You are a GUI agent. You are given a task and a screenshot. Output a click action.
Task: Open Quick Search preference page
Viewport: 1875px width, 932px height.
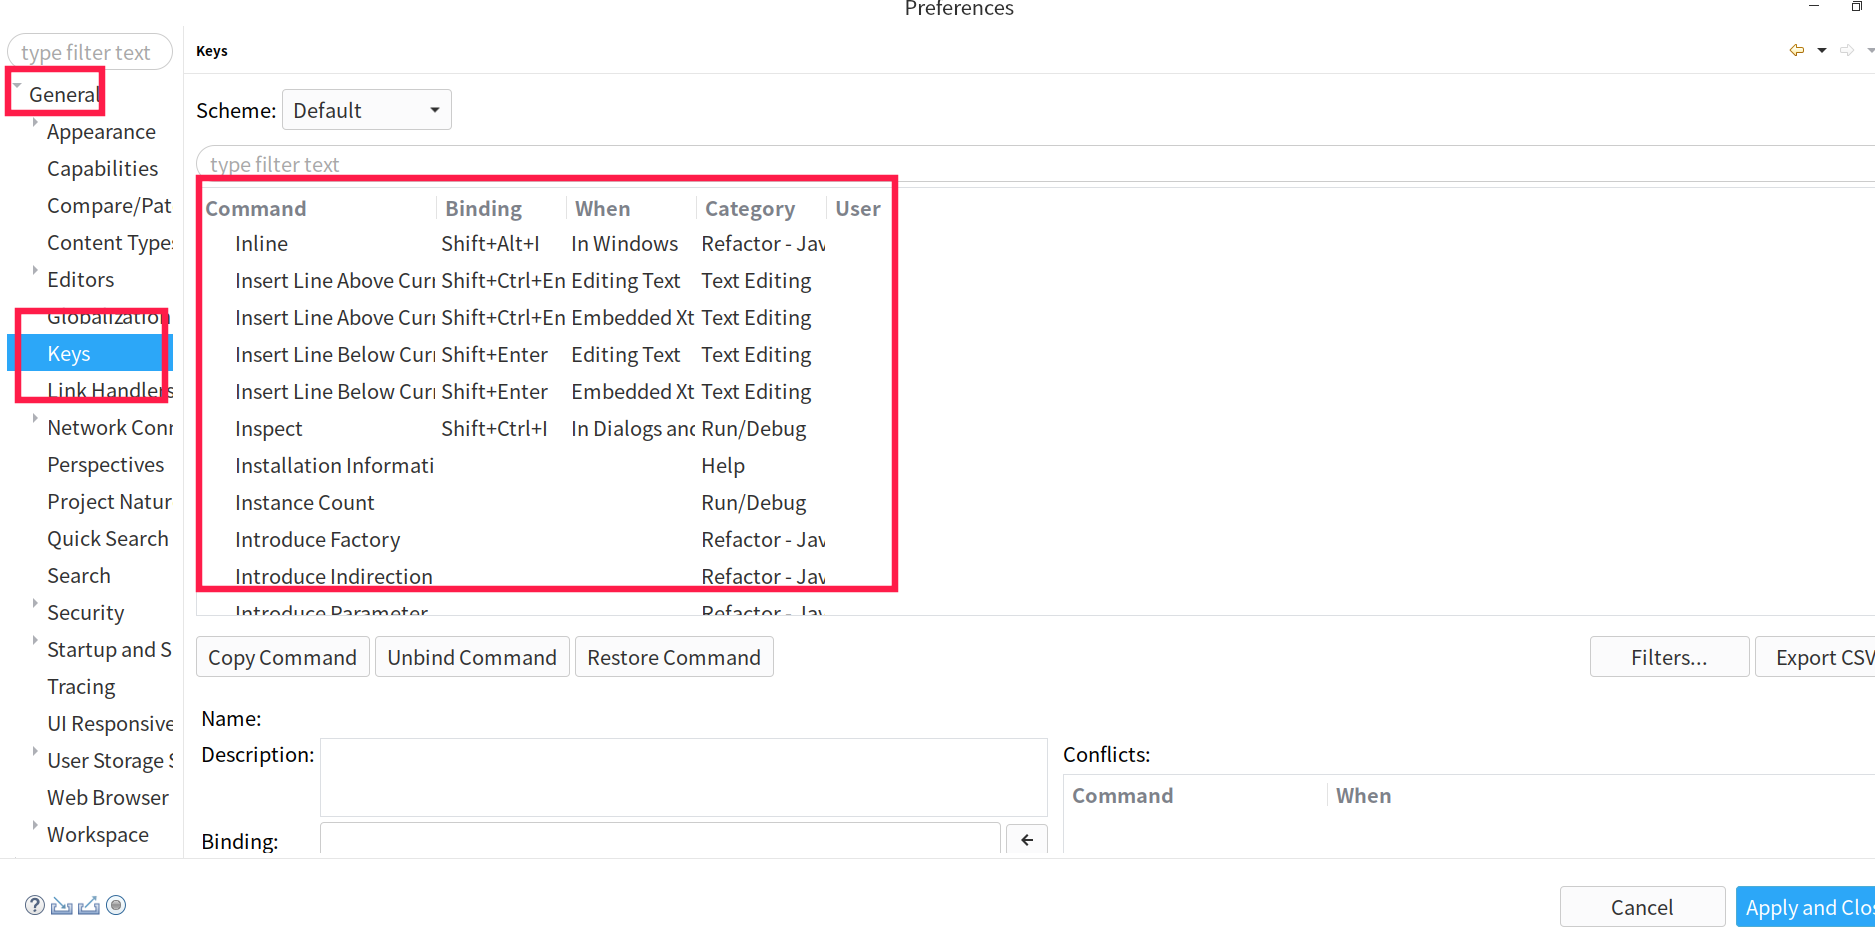108,539
